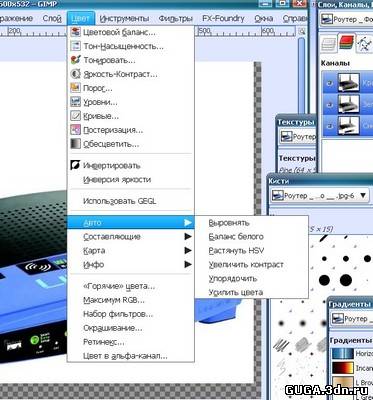Open the Цветовой баланс color balance icon
This screenshot has width=373, height=400.
coord(75,32)
